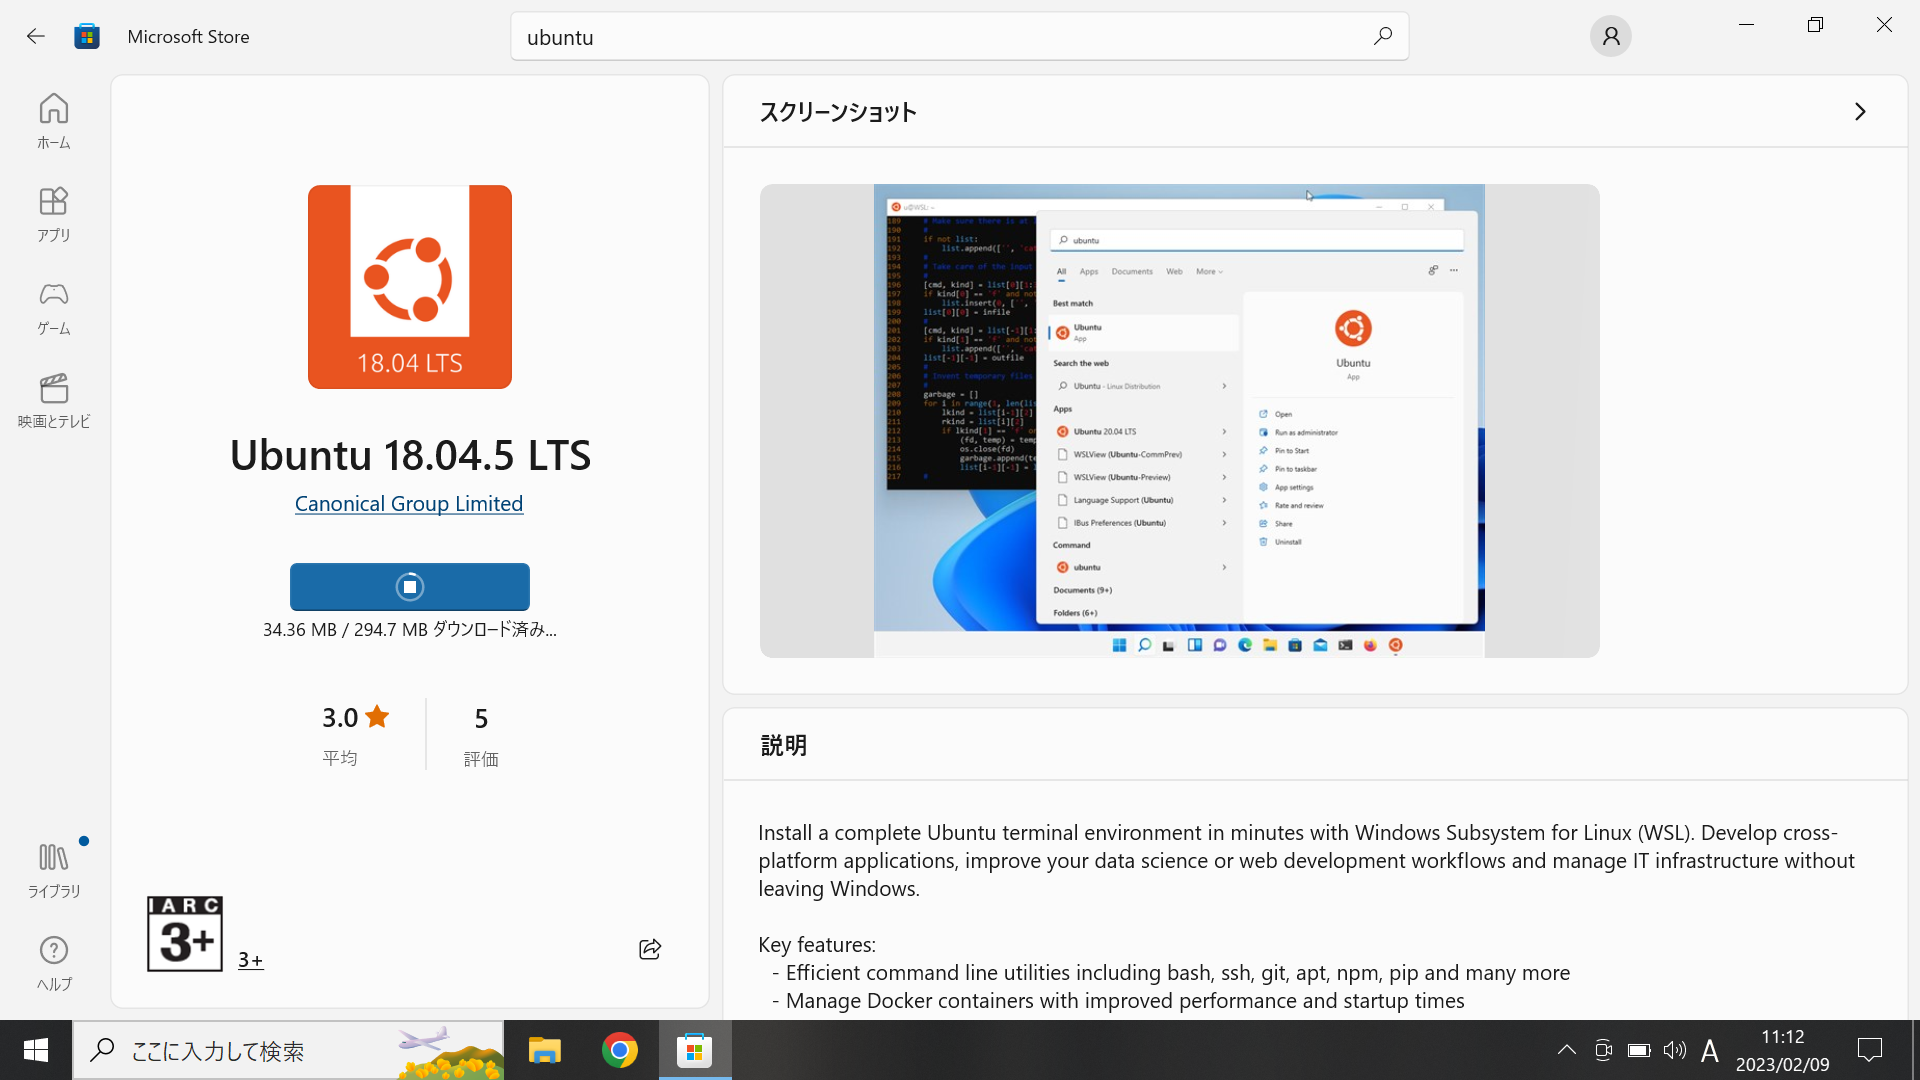The height and width of the screenshot is (1080, 1920).
Task: Open Google Chrome from the taskbar
Action: click(x=619, y=1050)
